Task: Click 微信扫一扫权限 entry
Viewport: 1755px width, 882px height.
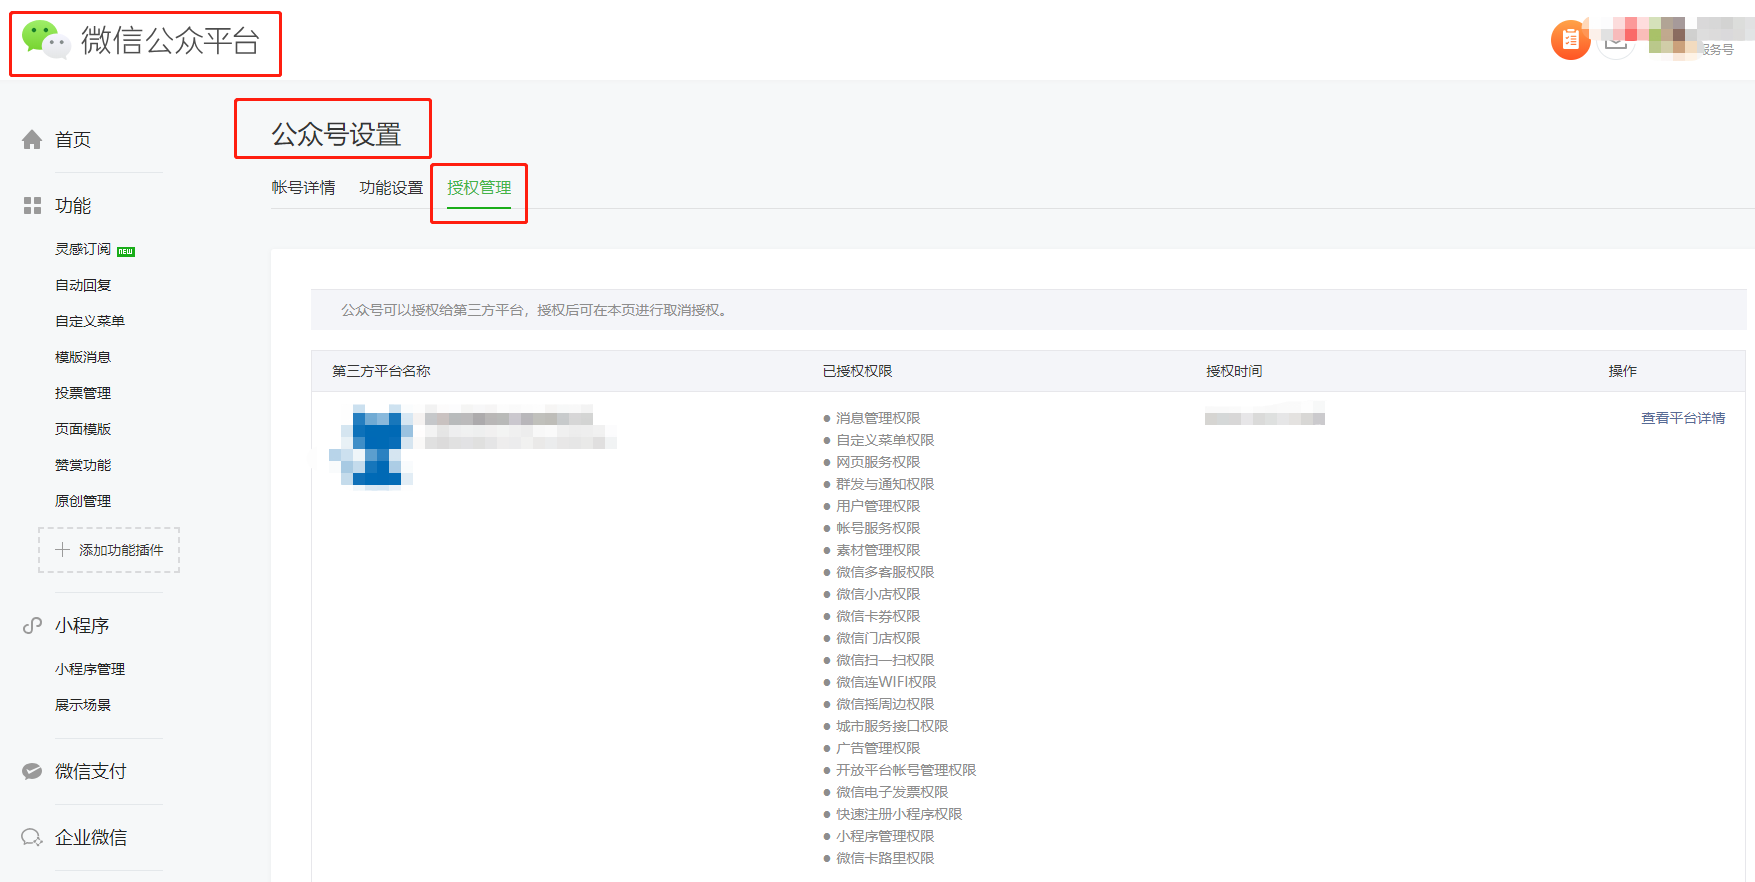Action: (885, 660)
